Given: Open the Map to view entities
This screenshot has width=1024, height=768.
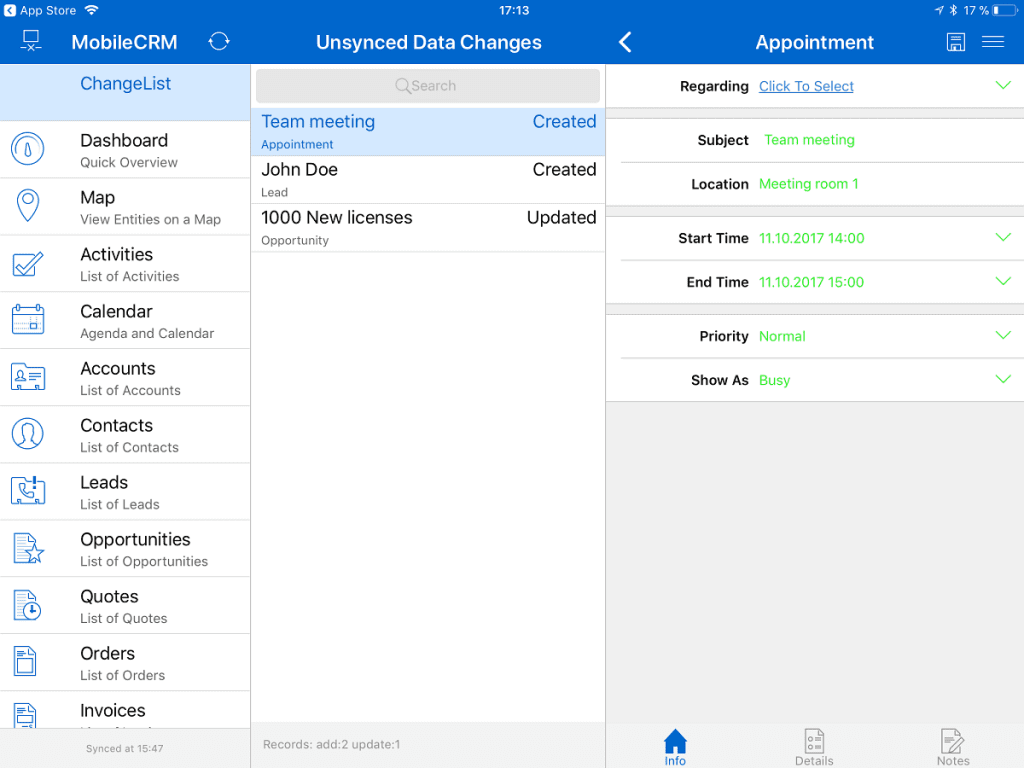Looking at the screenshot, I should click(x=125, y=206).
